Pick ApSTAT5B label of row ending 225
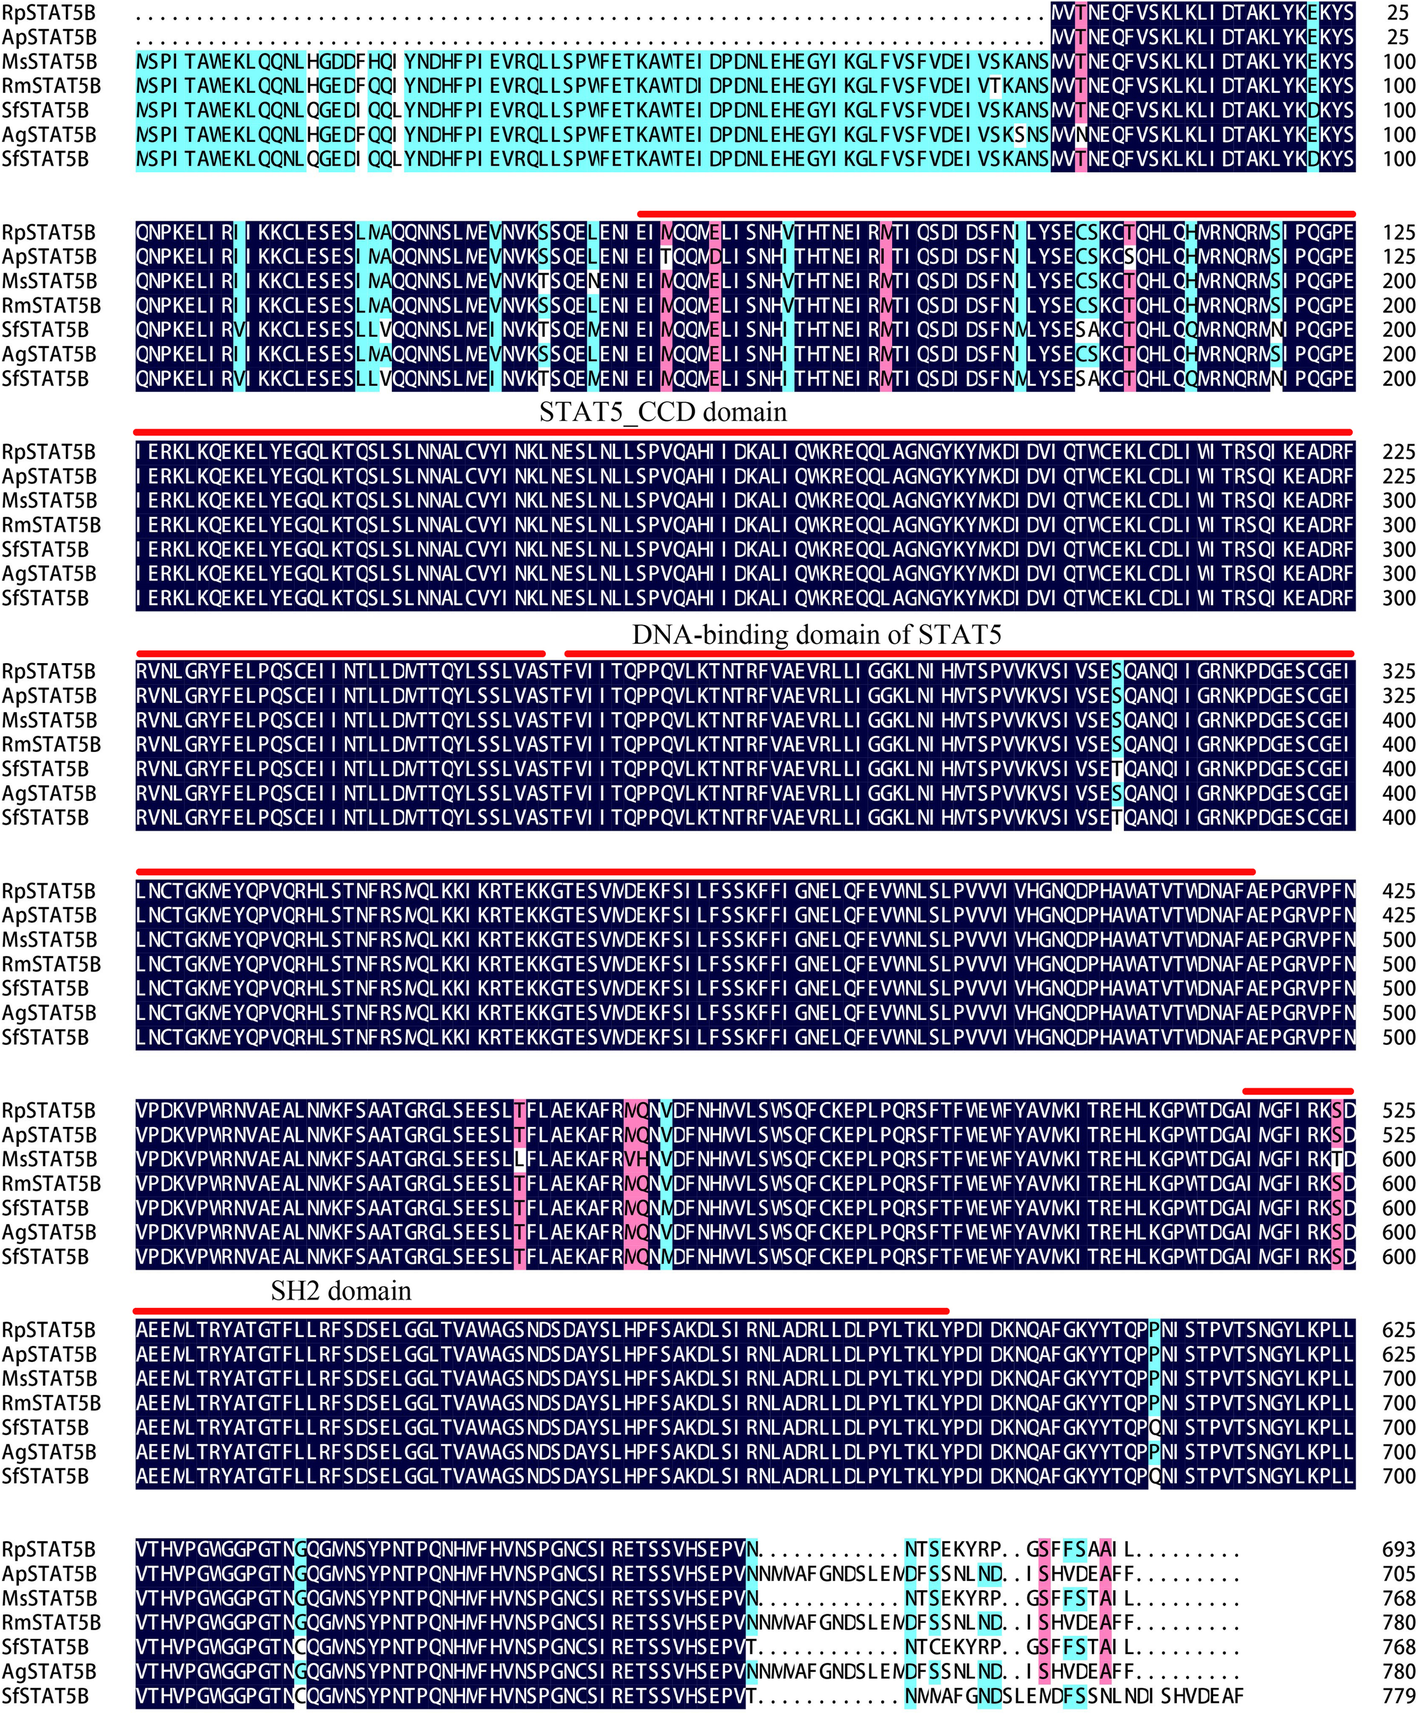 click(49, 477)
